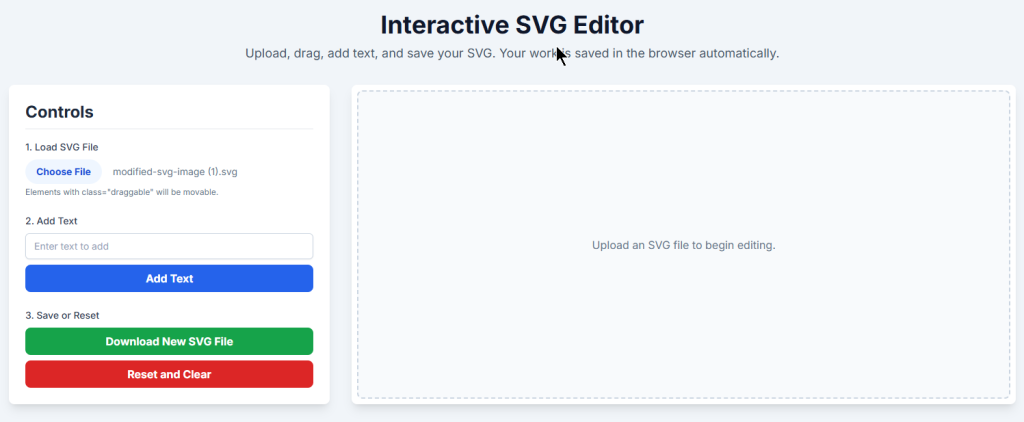The image size is (1024, 422).
Task: Click the top dashed border of the canvas
Action: tap(683, 92)
